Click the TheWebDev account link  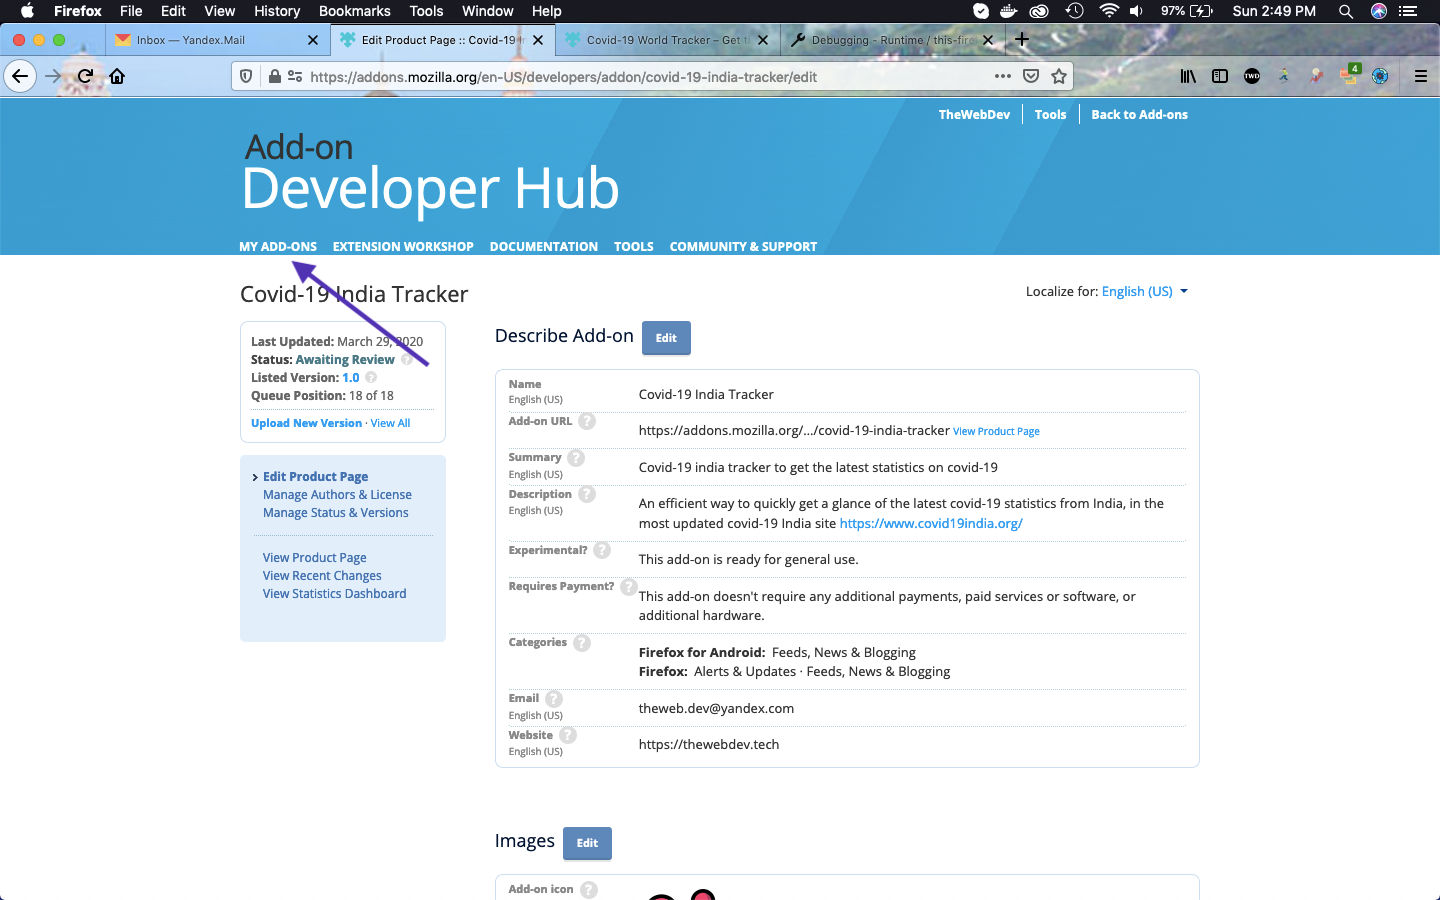pos(974,115)
